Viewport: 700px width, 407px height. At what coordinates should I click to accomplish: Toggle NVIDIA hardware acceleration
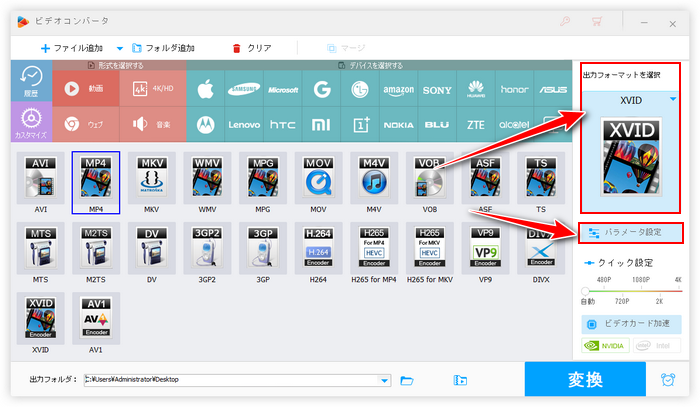point(606,347)
